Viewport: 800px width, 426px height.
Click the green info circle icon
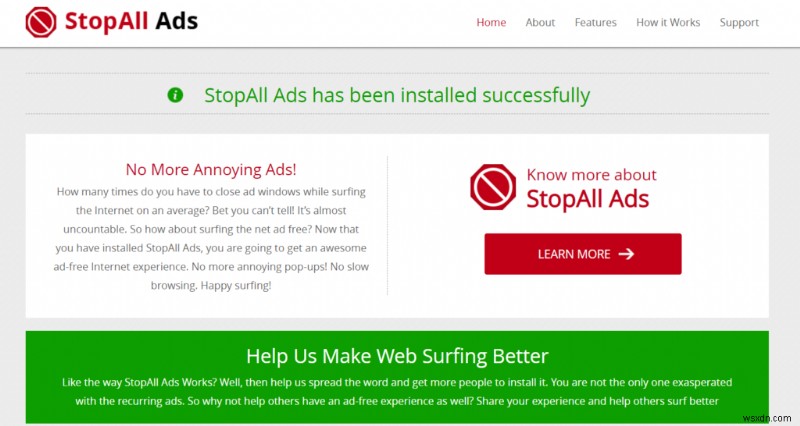(x=175, y=95)
